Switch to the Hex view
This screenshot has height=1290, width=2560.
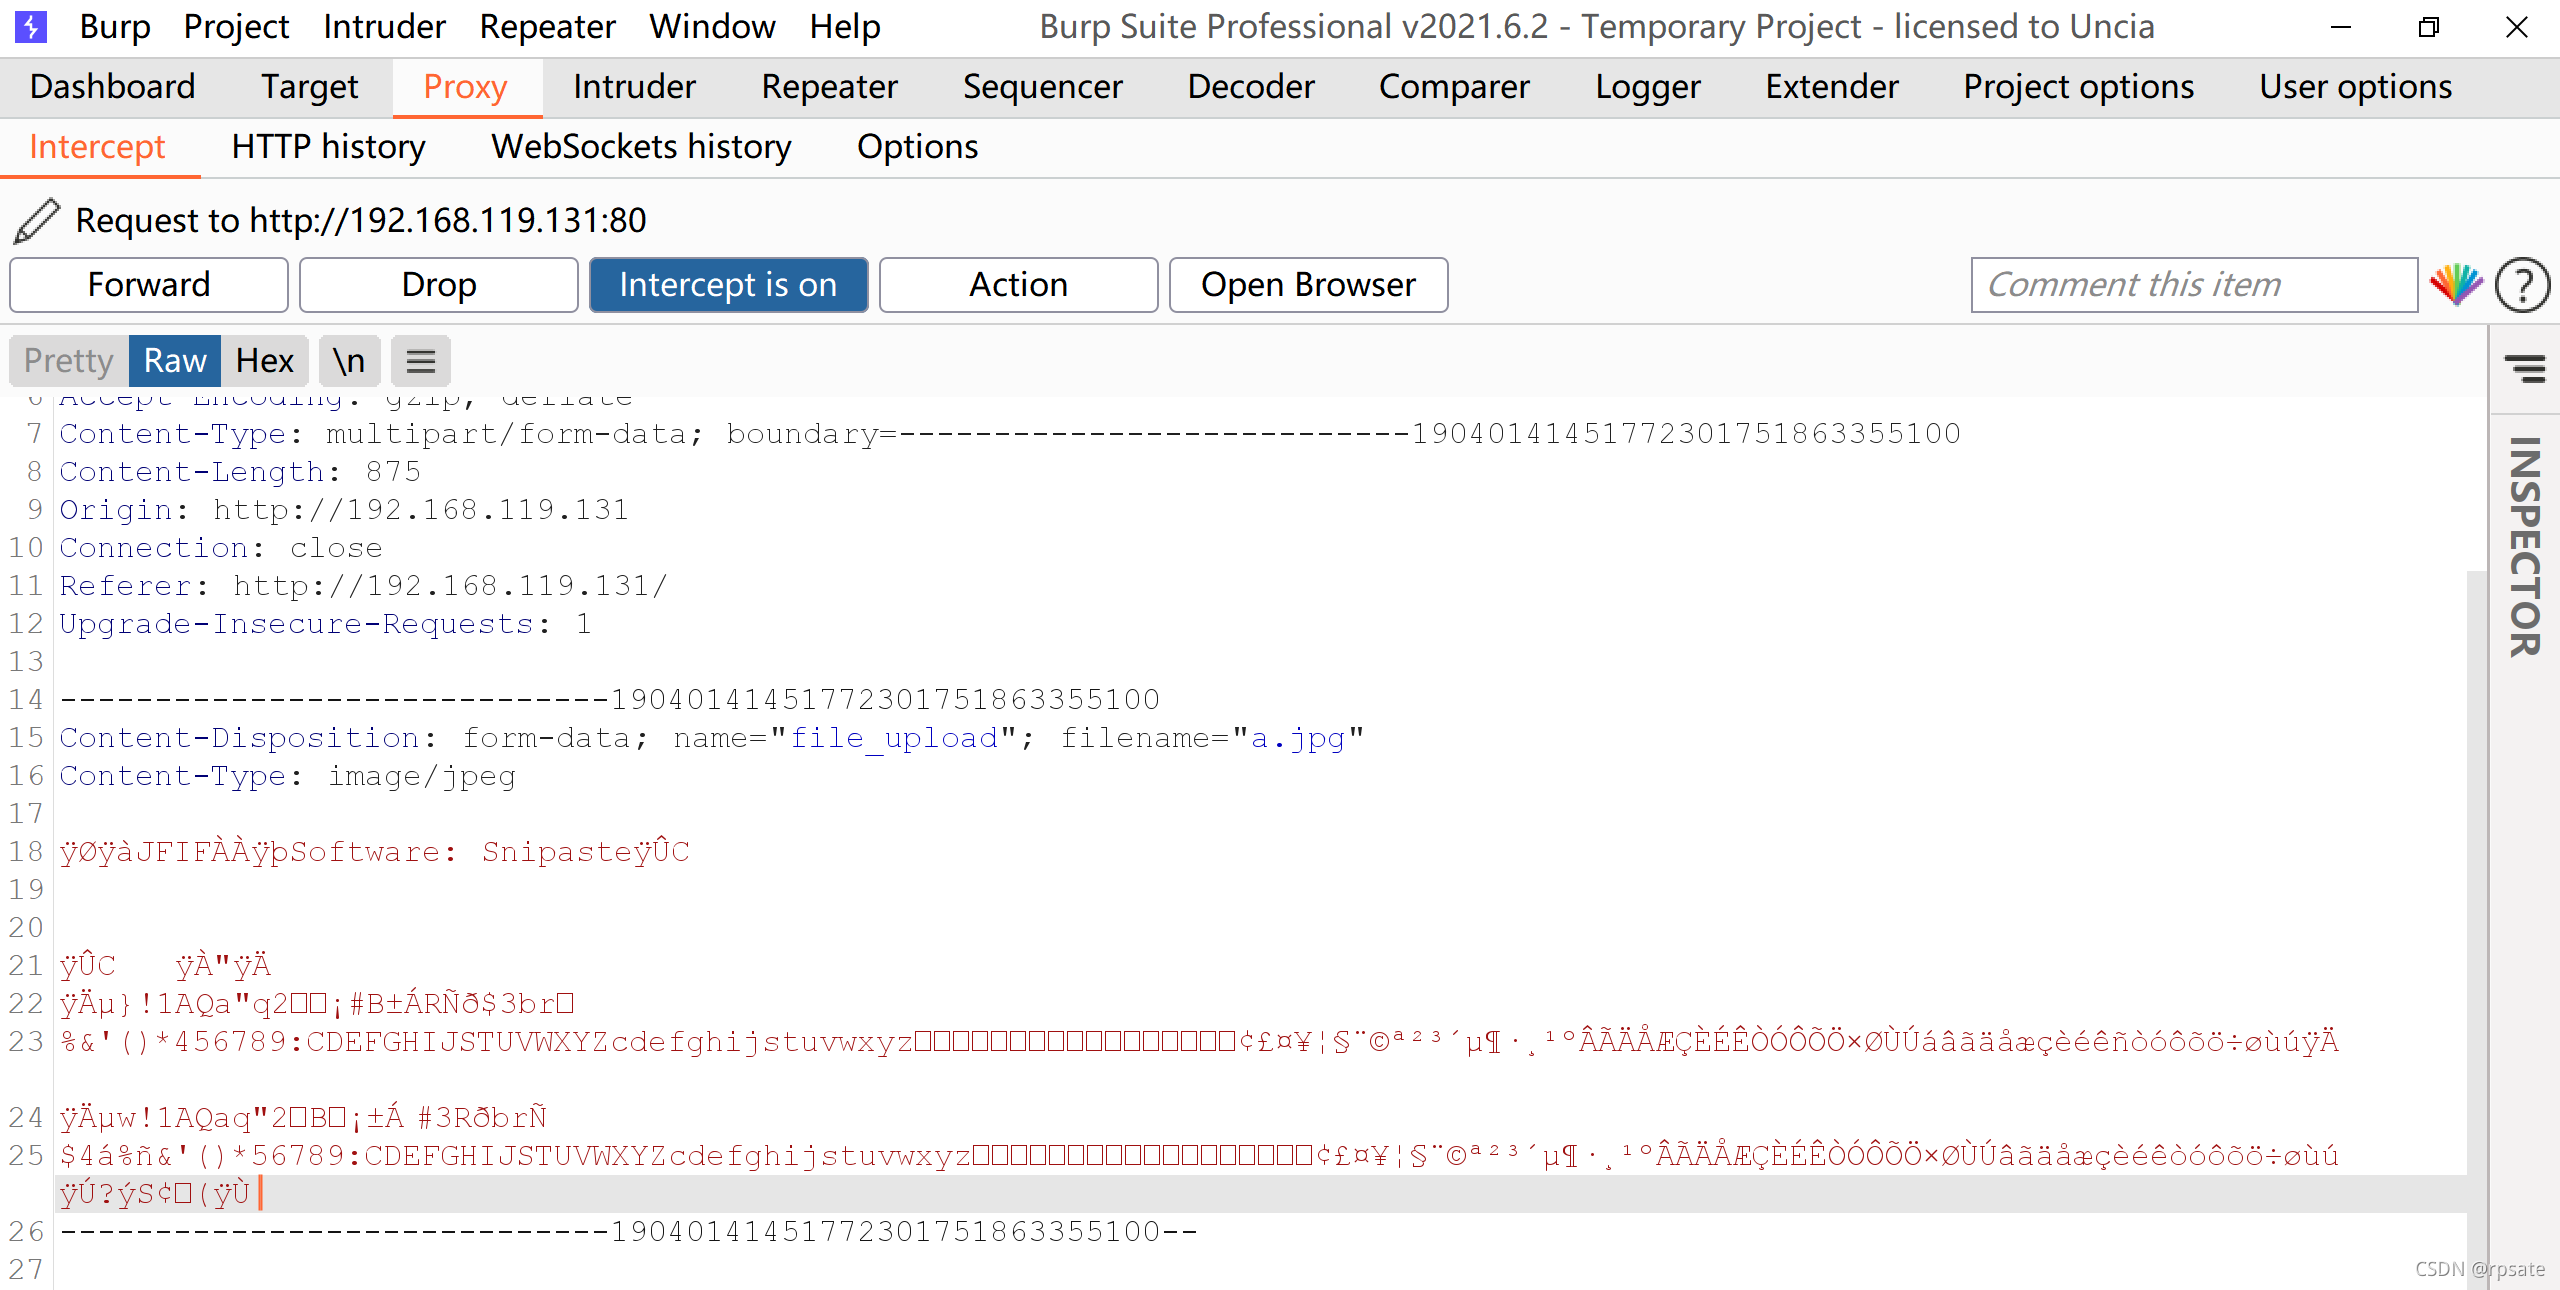point(264,361)
